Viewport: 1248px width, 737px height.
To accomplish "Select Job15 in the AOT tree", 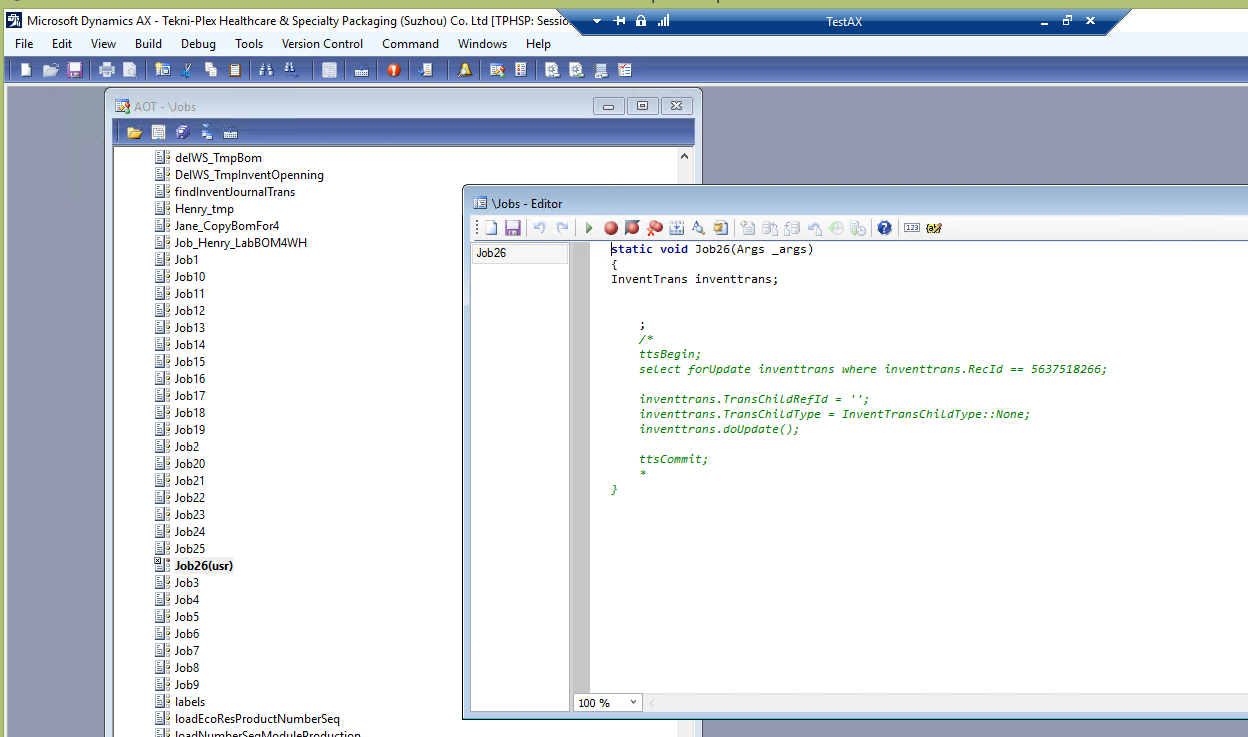I will click(x=190, y=362).
